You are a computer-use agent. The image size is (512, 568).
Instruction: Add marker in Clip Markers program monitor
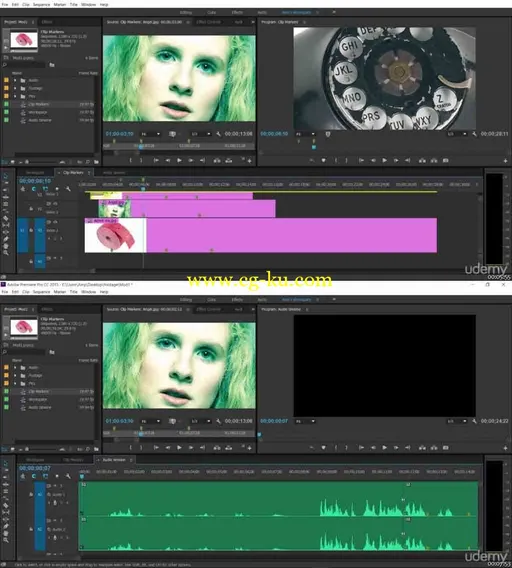click(324, 160)
